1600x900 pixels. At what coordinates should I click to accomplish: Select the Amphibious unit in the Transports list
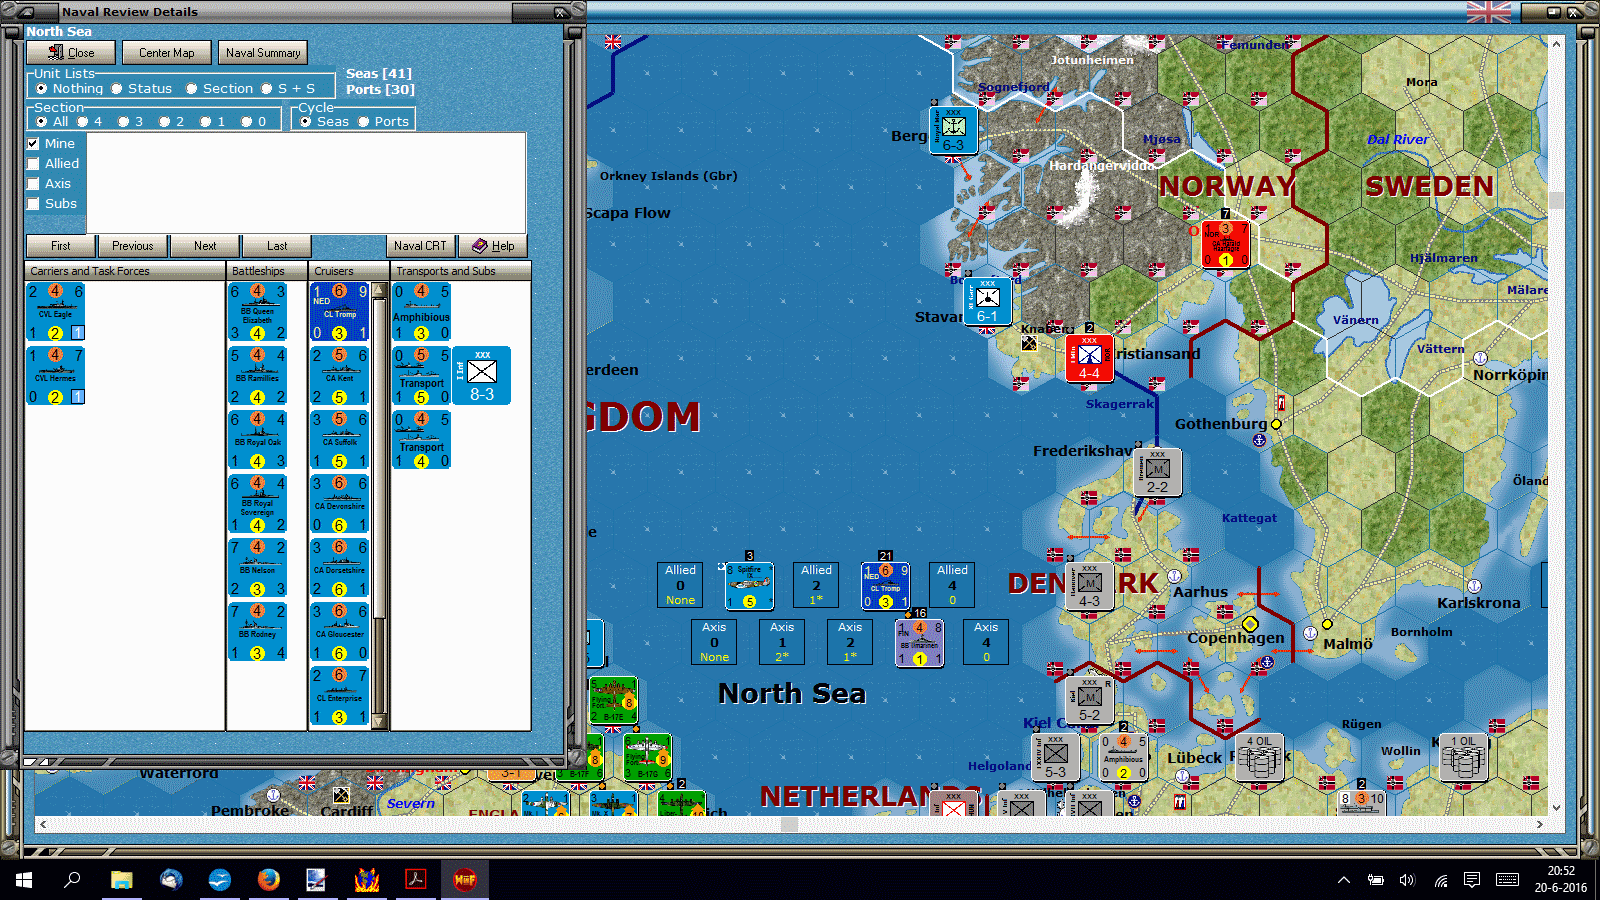point(422,312)
